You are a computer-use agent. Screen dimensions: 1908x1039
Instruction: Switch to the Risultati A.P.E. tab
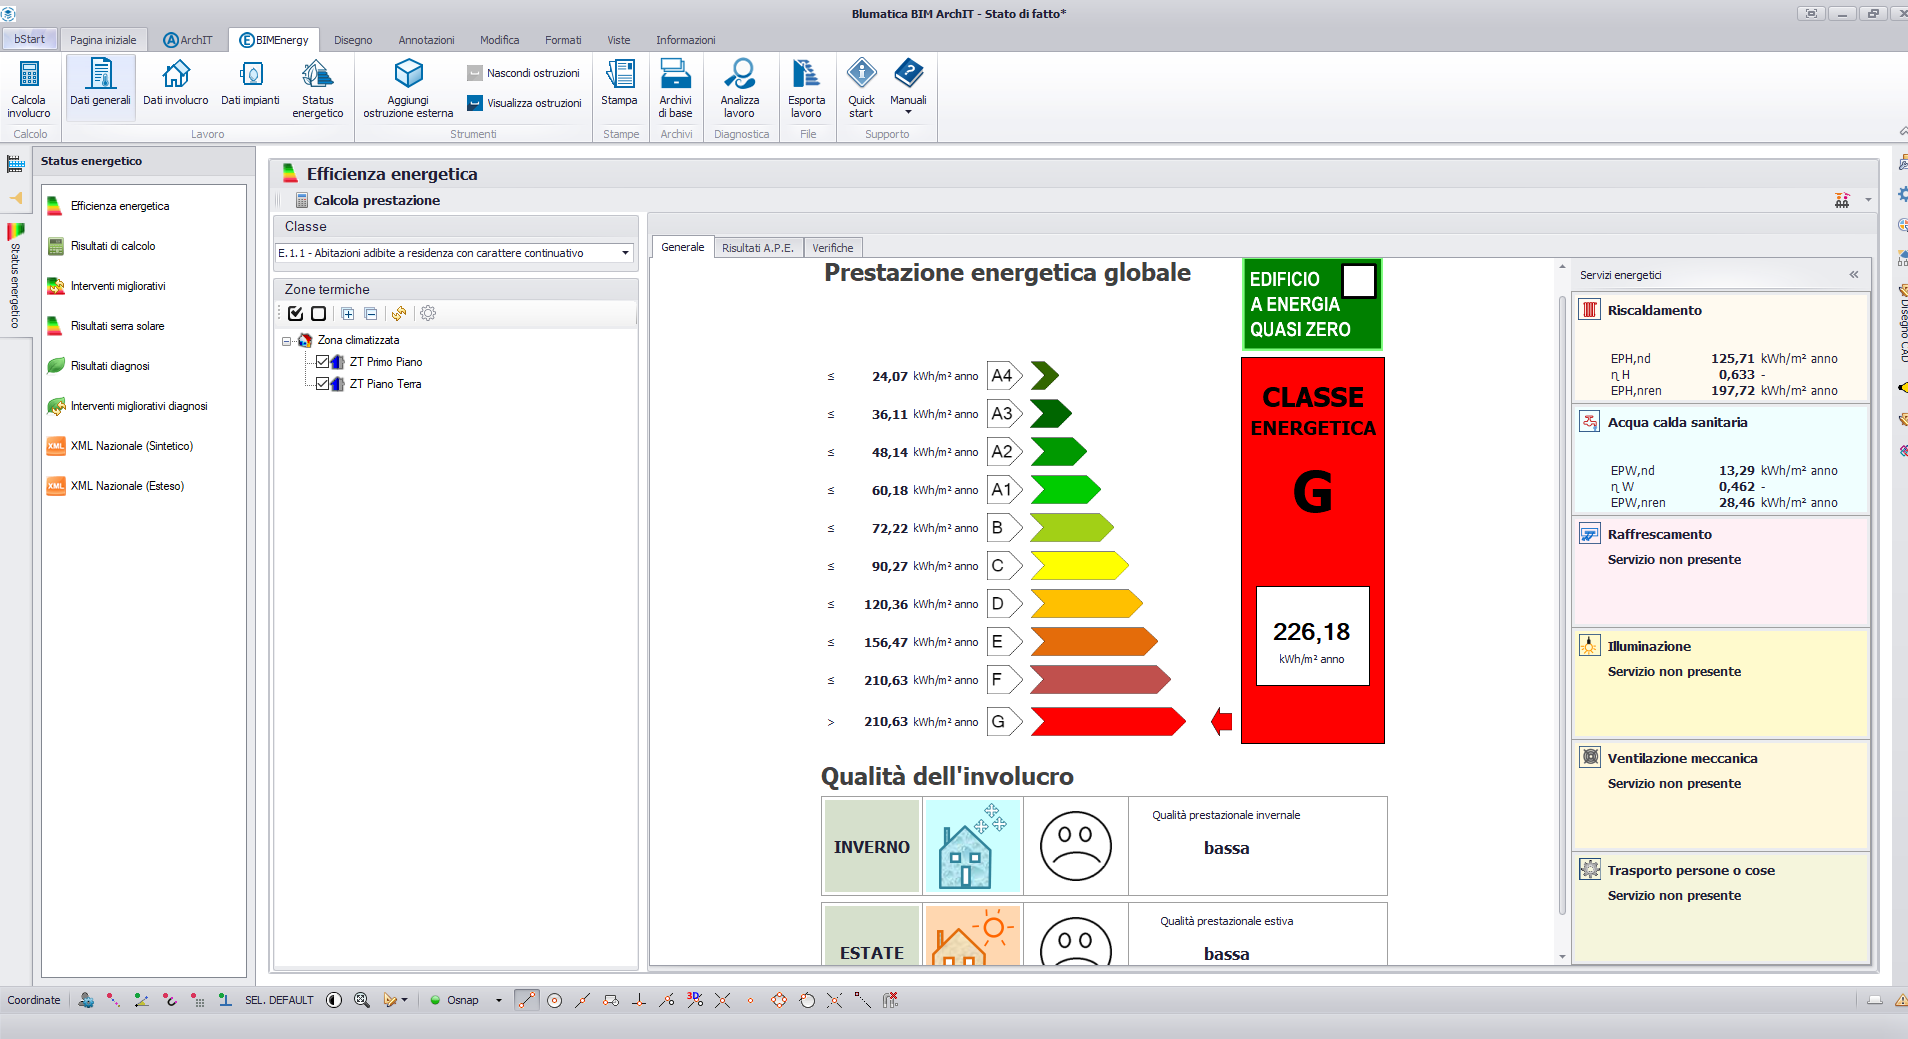pyautogui.click(x=757, y=248)
